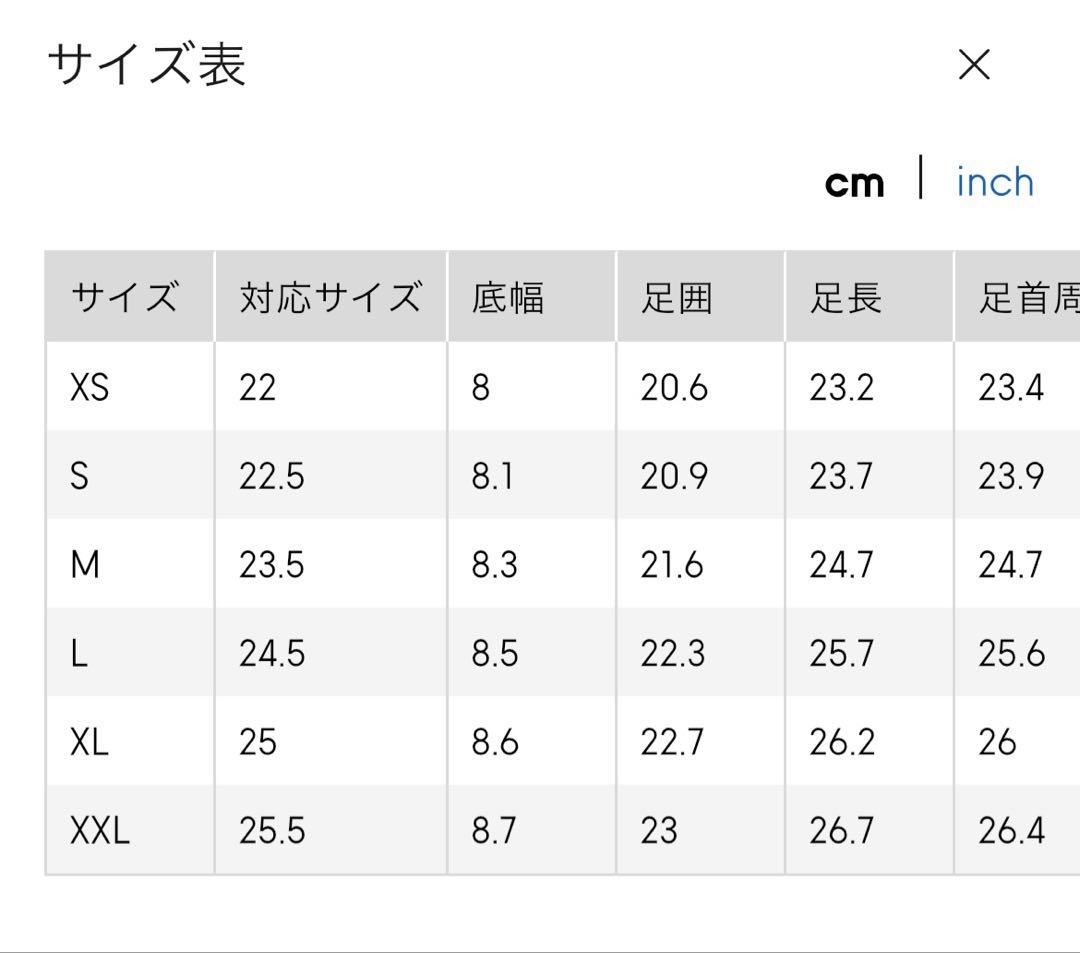
Task: Click the 23.5 value in the M row
Action: [271, 565]
